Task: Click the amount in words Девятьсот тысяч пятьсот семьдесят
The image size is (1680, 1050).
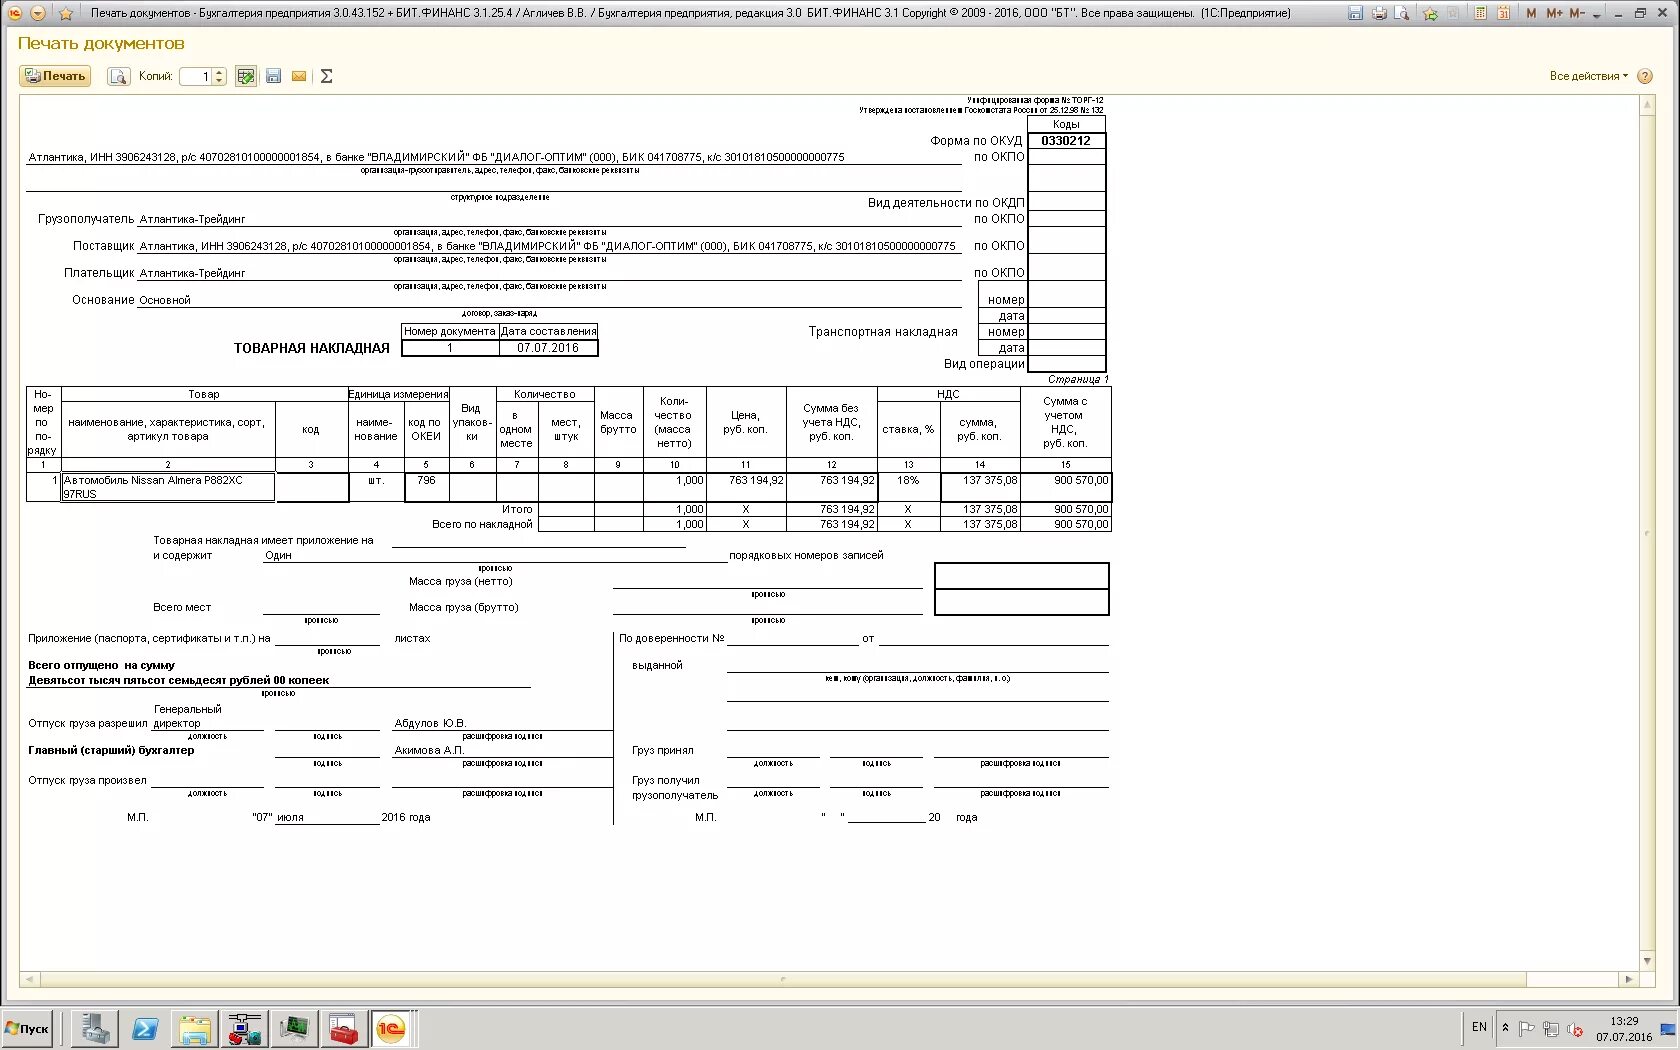Action: click(x=179, y=680)
